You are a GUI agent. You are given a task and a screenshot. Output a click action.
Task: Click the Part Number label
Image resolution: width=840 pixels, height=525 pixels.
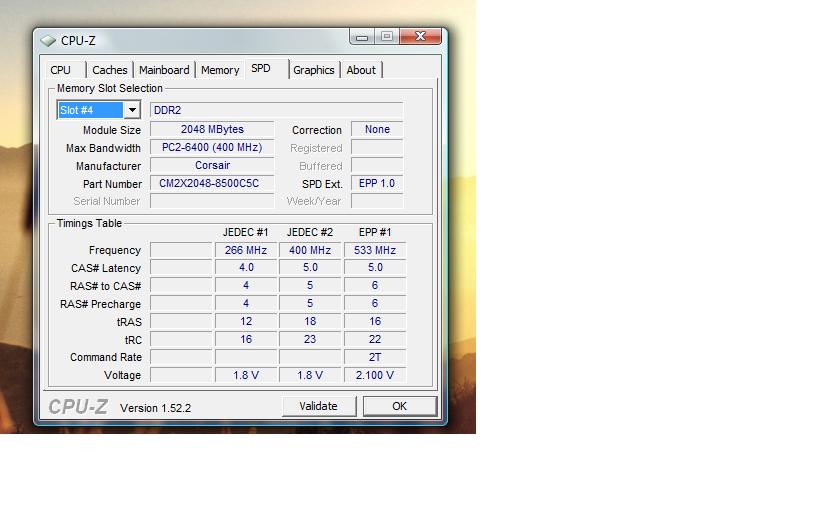(112, 184)
